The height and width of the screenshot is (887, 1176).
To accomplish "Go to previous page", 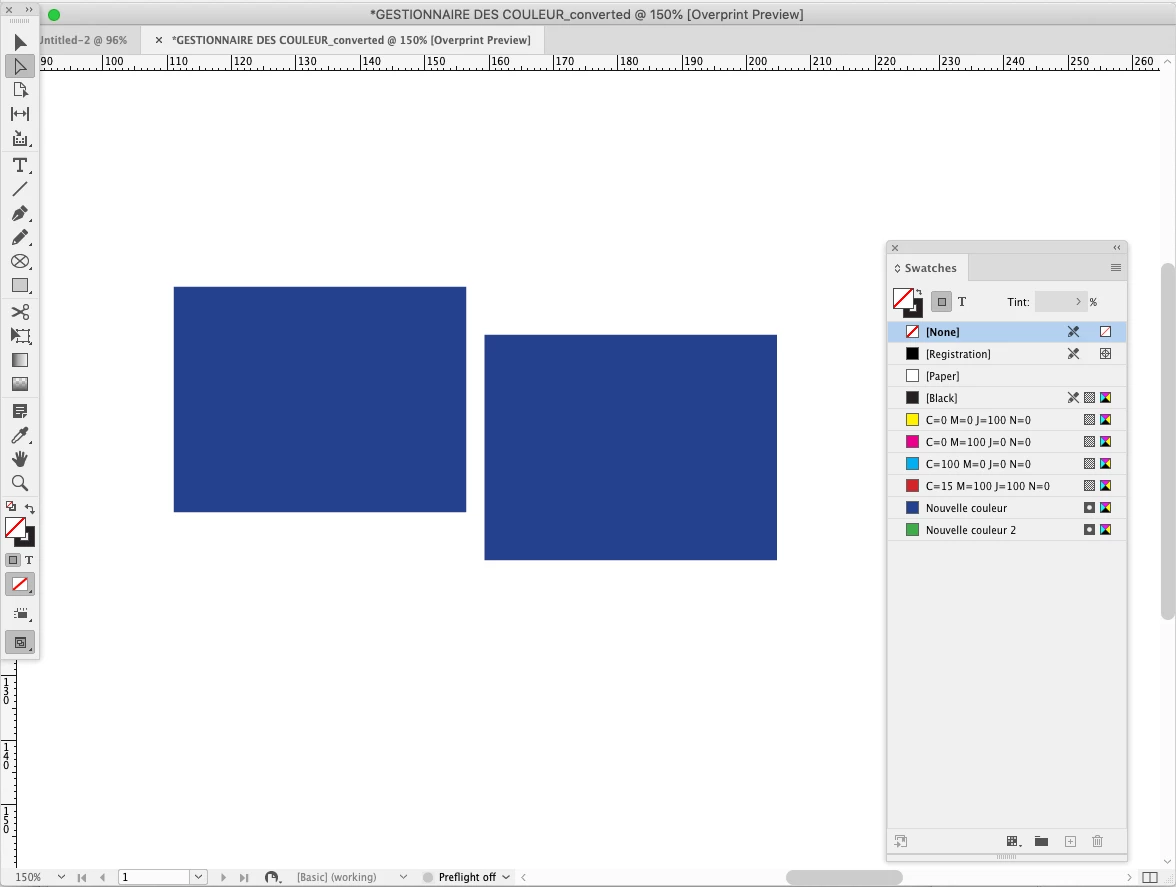I will (103, 877).
